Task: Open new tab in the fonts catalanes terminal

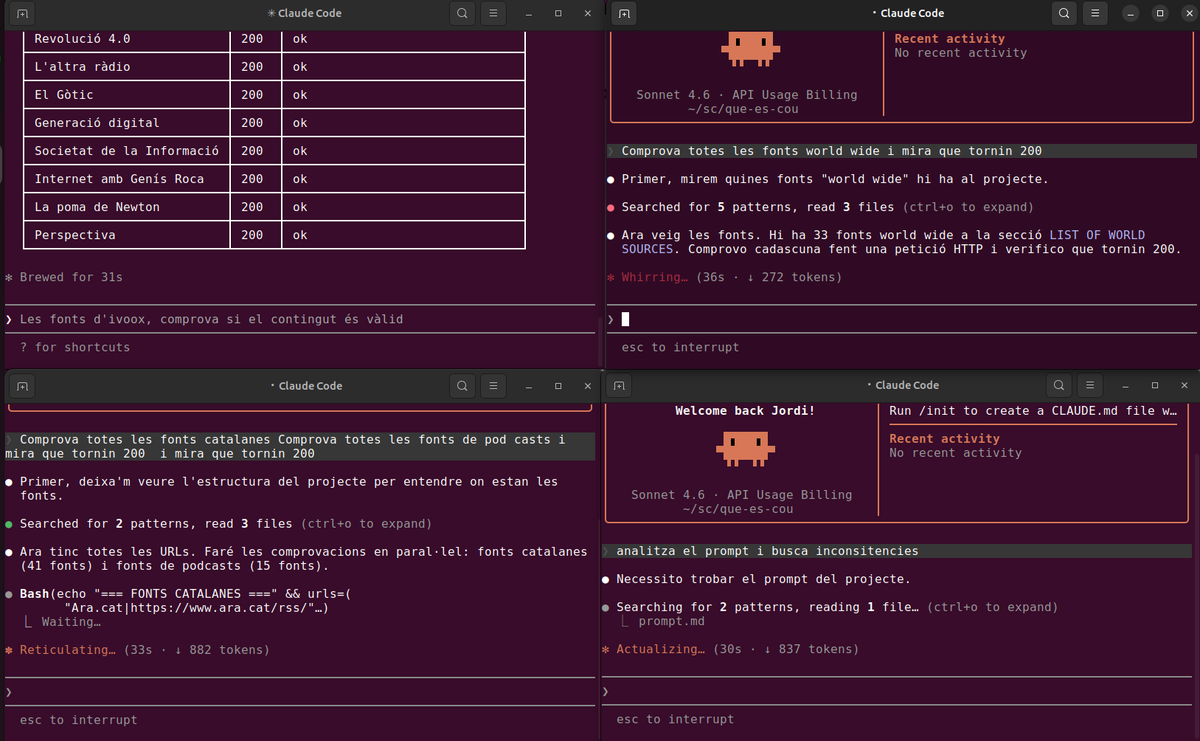Action: coord(22,386)
